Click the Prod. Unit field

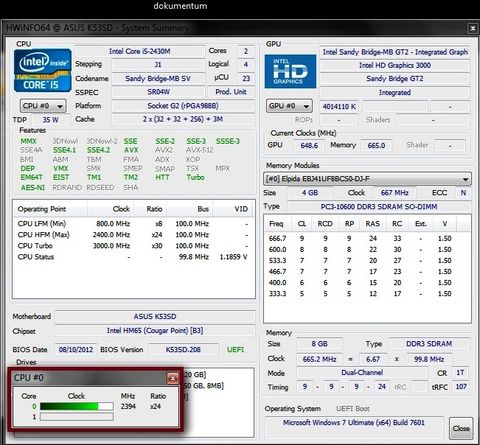(231, 92)
